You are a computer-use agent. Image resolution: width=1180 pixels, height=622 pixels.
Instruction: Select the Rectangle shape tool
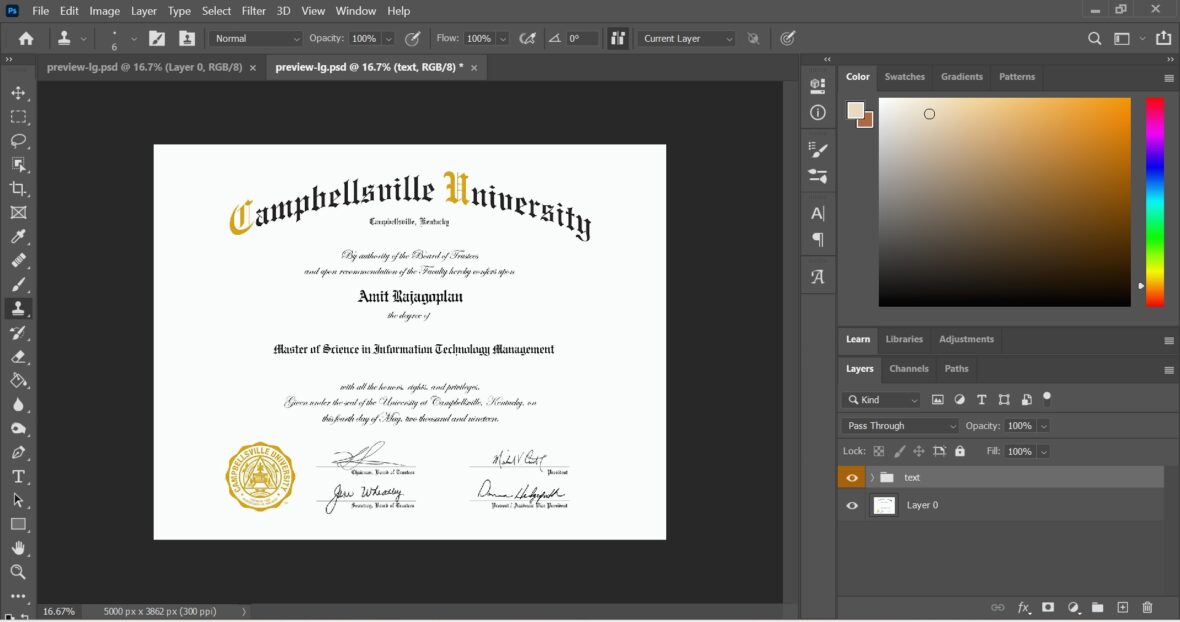tap(18, 524)
